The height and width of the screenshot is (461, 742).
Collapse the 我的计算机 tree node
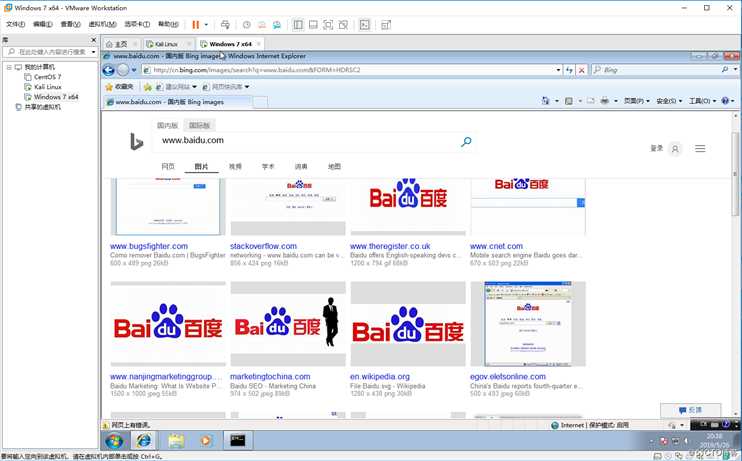click(9, 67)
